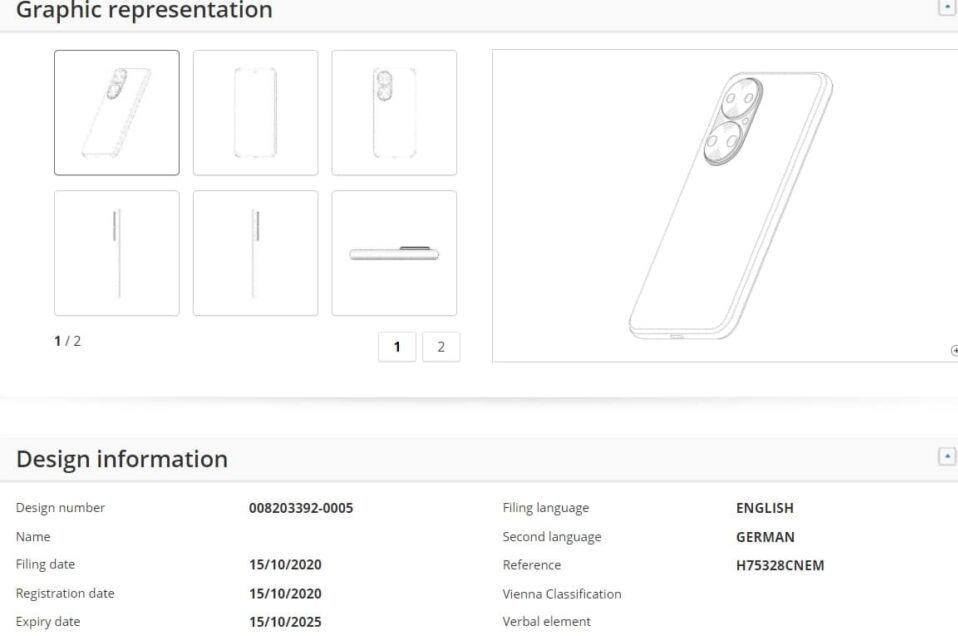The height and width of the screenshot is (636, 958).
Task: Click the ENGLISH filing language value
Action: pos(765,508)
